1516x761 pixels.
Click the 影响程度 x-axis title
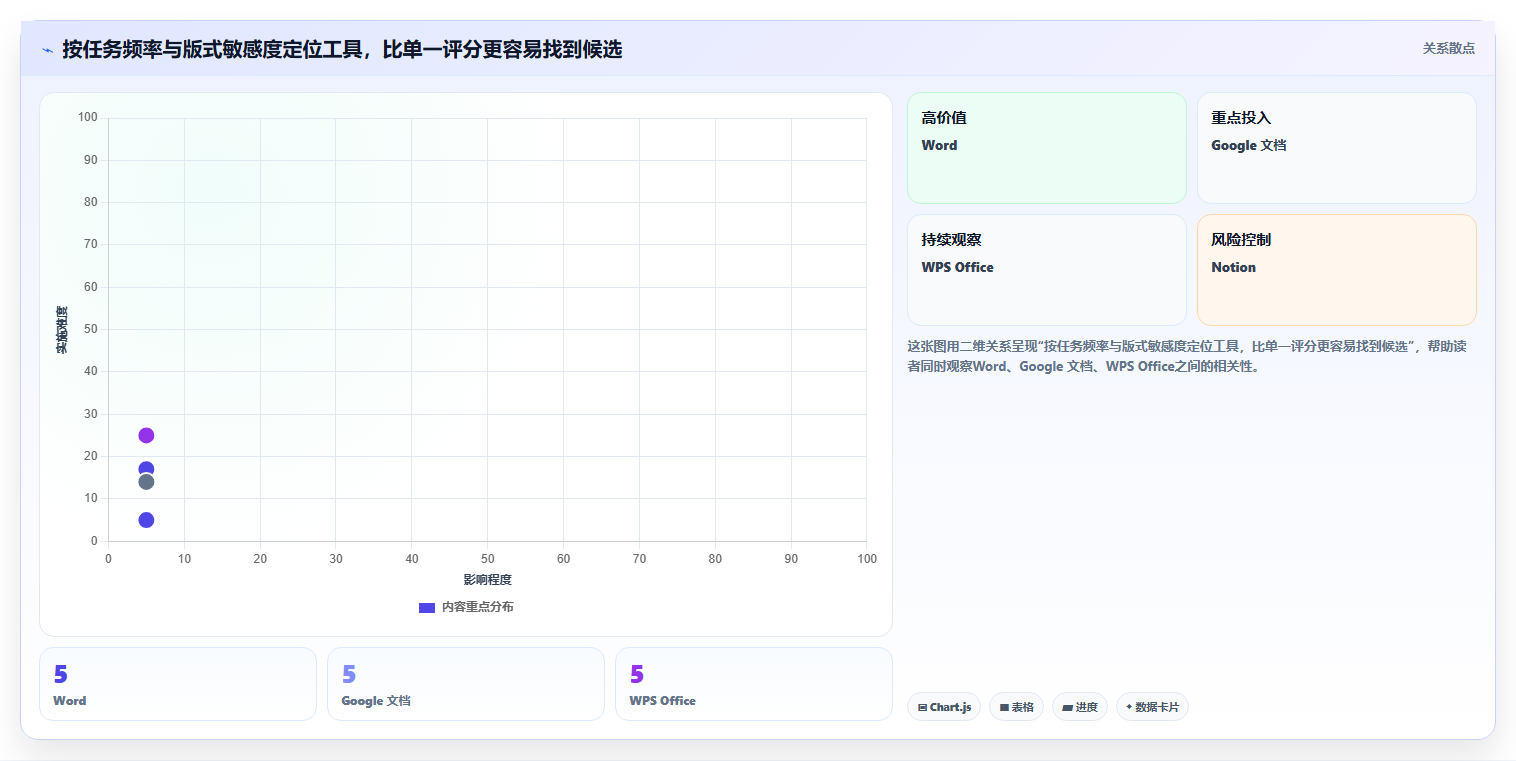[x=487, y=580]
